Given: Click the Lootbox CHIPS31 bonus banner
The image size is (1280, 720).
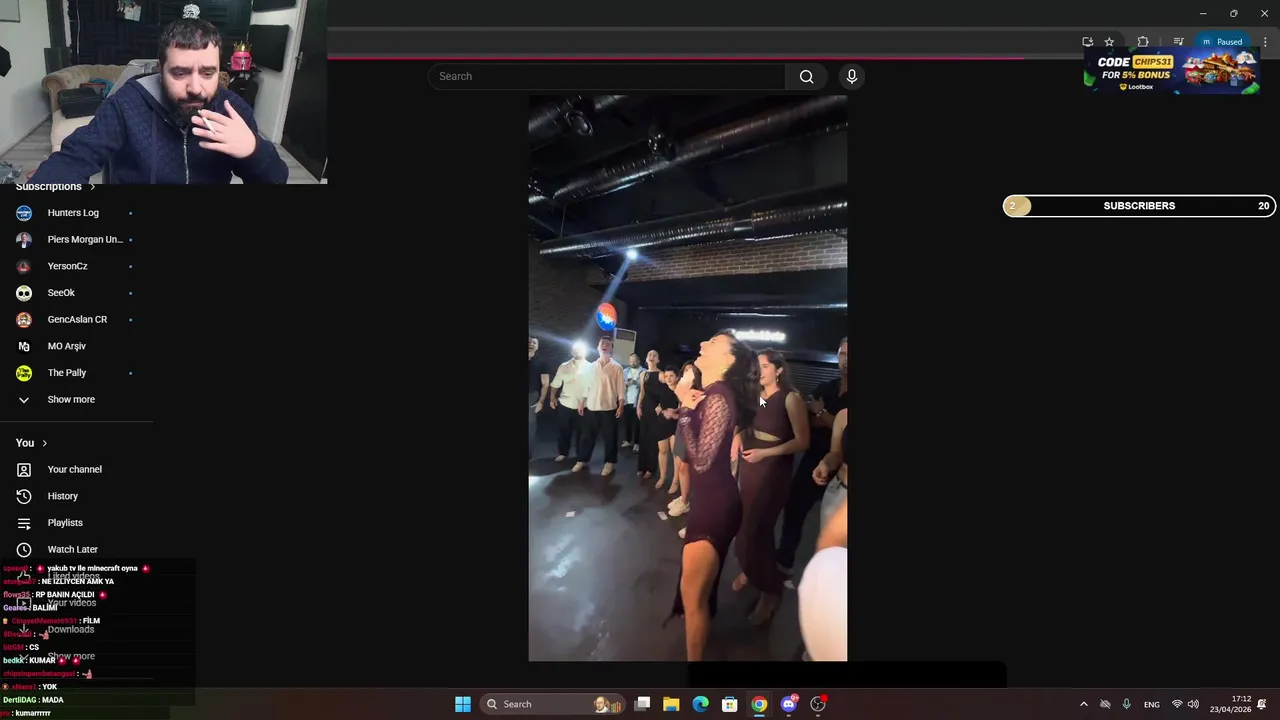Looking at the screenshot, I should click(x=1171, y=71).
